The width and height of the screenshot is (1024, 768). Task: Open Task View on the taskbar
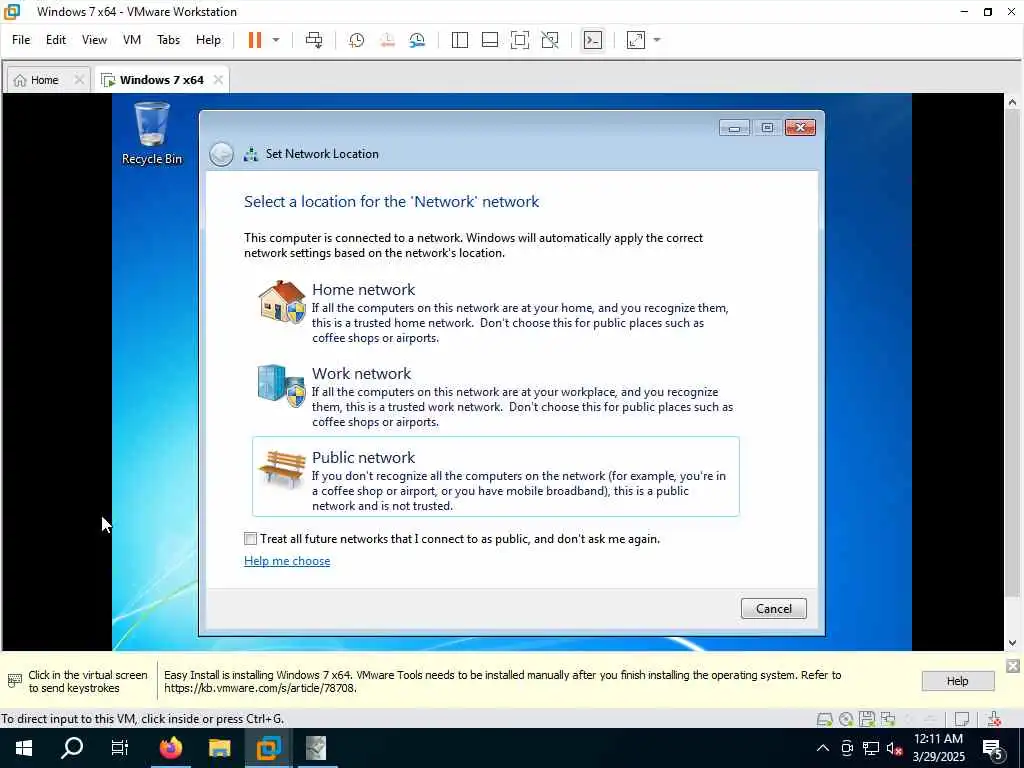click(x=120, y=748)
